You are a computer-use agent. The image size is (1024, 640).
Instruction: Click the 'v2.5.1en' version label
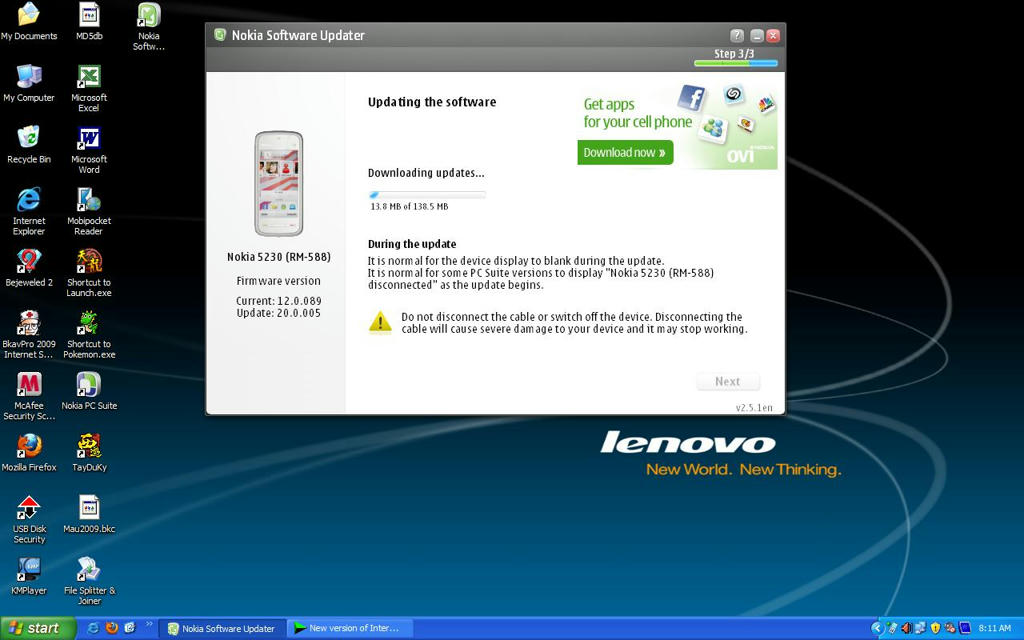pyautogui.click(x=754, y=408)
